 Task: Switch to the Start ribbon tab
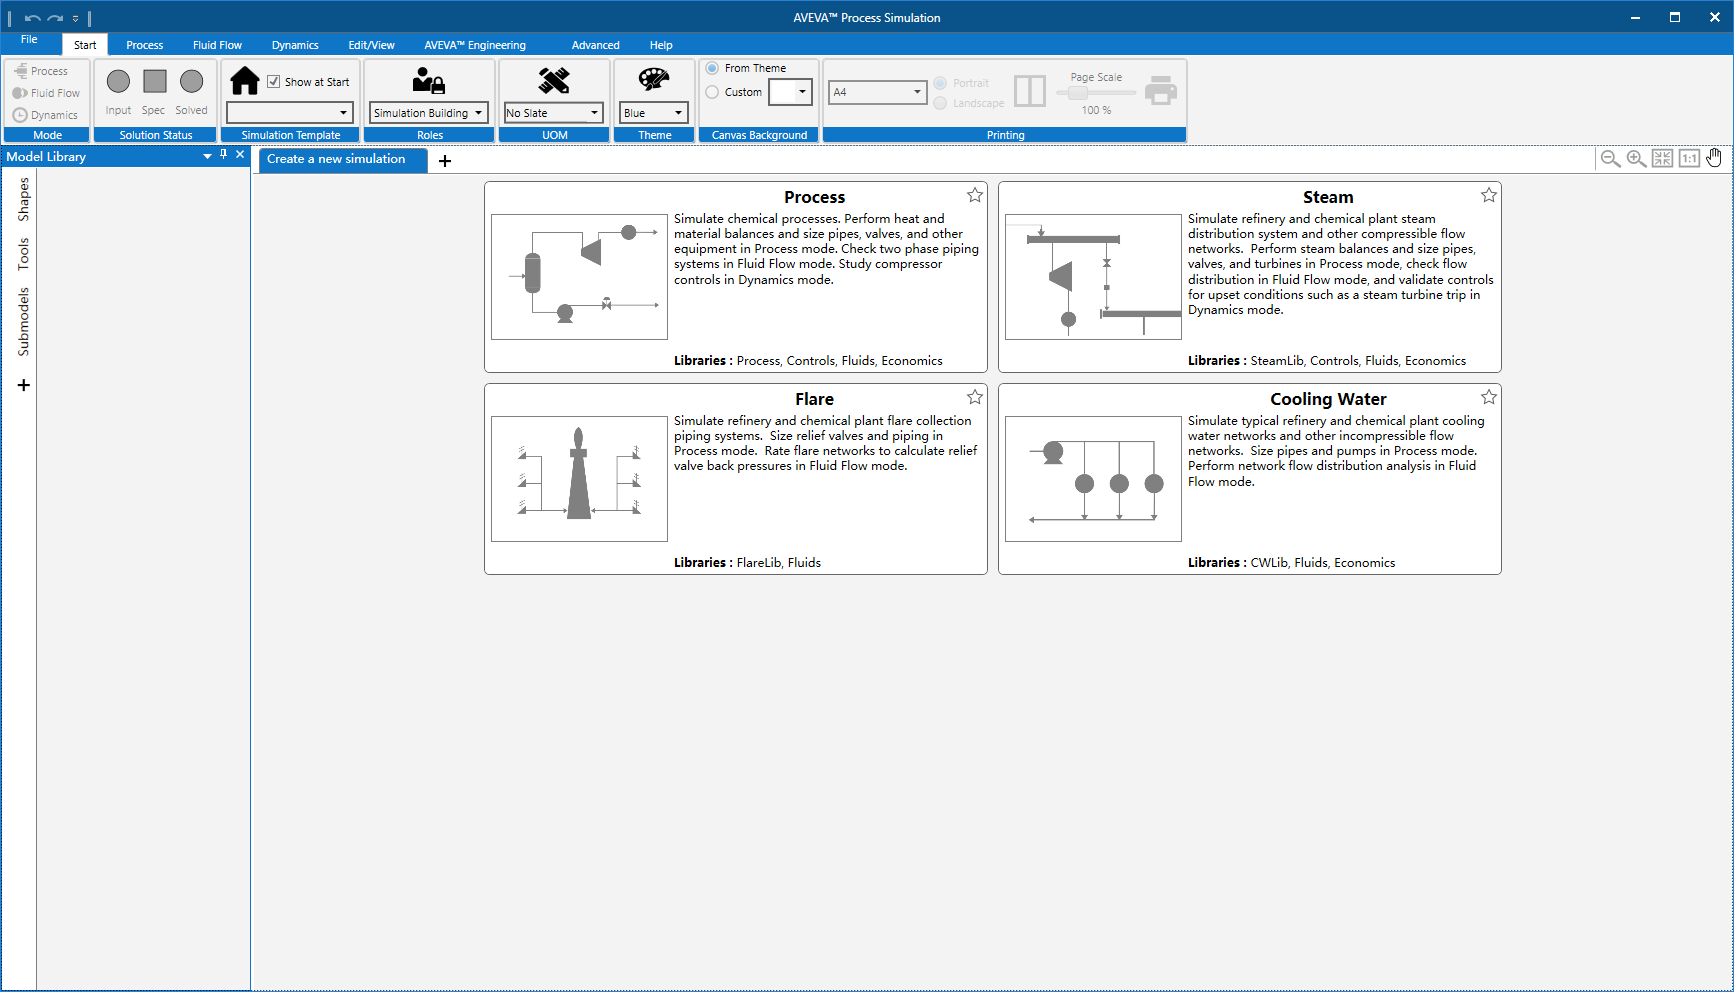coord(85,45)
